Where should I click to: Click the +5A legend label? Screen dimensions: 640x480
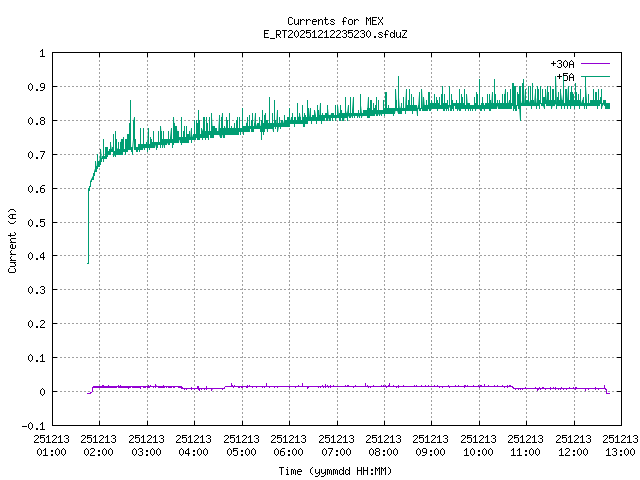[565, 76]
